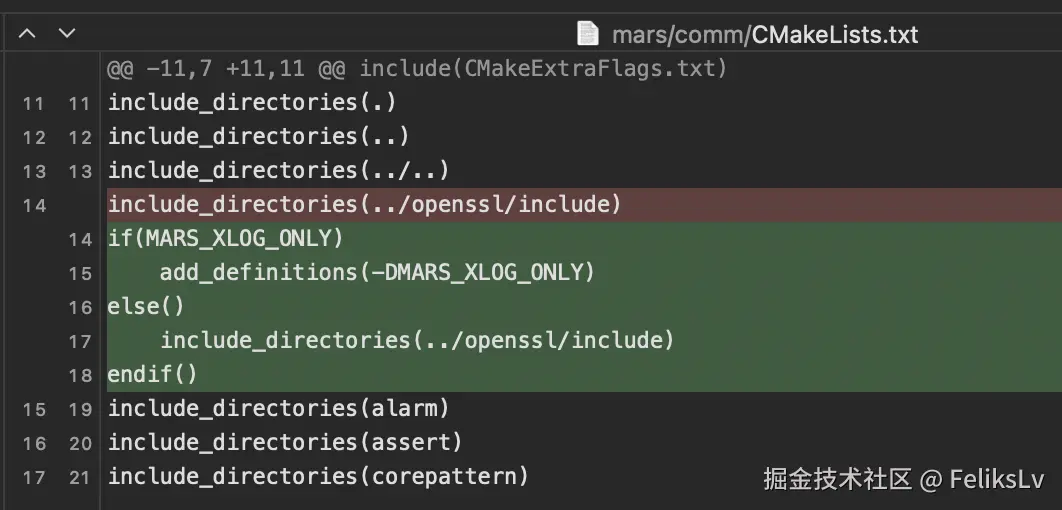
Task: Select the add_definitions(-DMARS_XLOG_ONLY) line
Action: click(377, 272)
